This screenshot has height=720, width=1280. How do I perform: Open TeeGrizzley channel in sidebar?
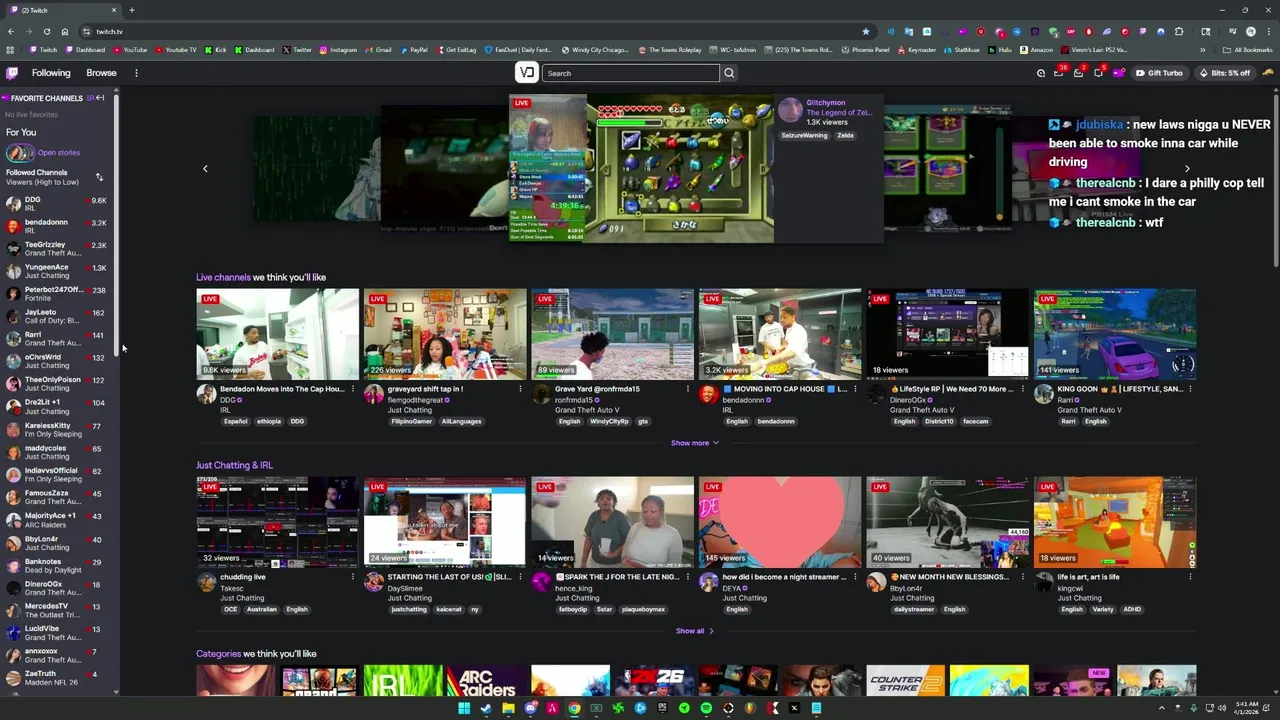coord(58,249)
